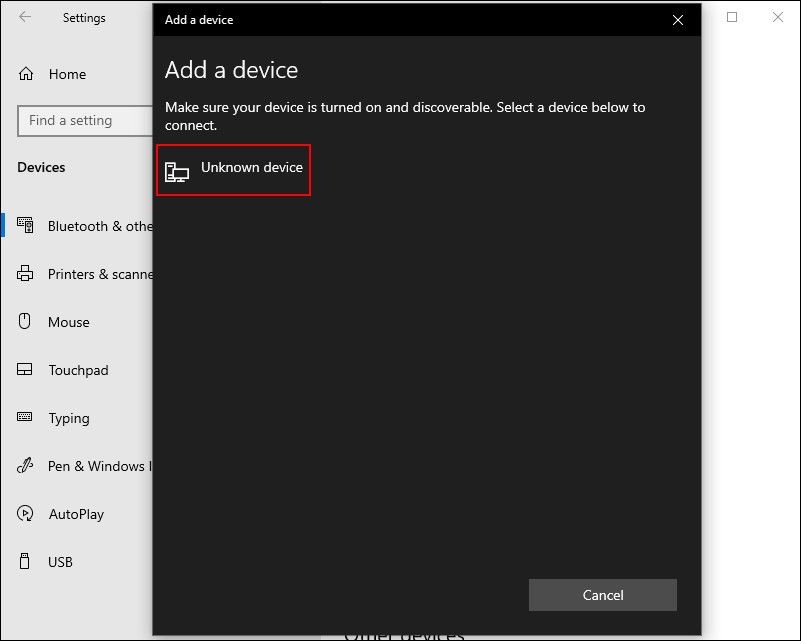Click the Bluetooth & other devices icon
Screen dimensions: 801x641
click(26, 226)
